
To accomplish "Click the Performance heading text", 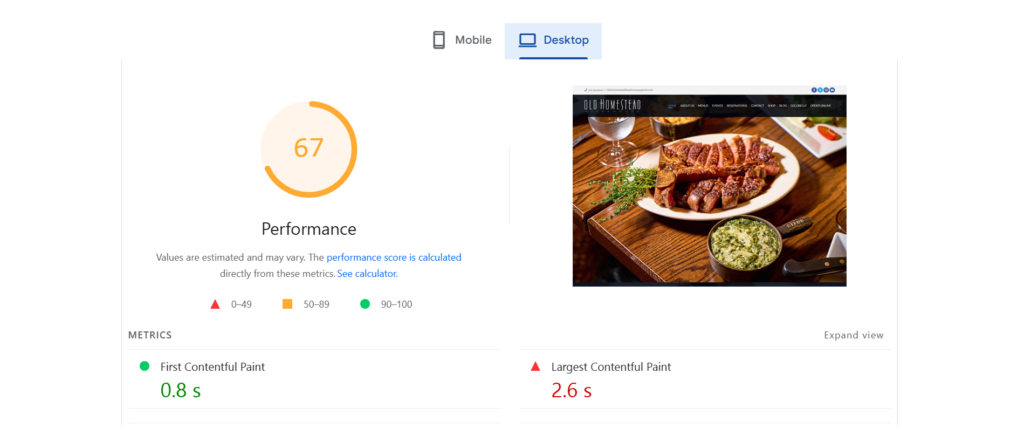I will (x=309, y=228).
